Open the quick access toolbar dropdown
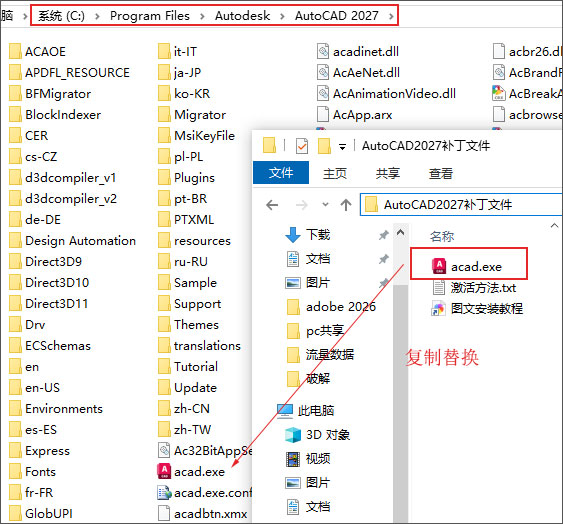Screen dimensions: 563x524 click(343, 147)
